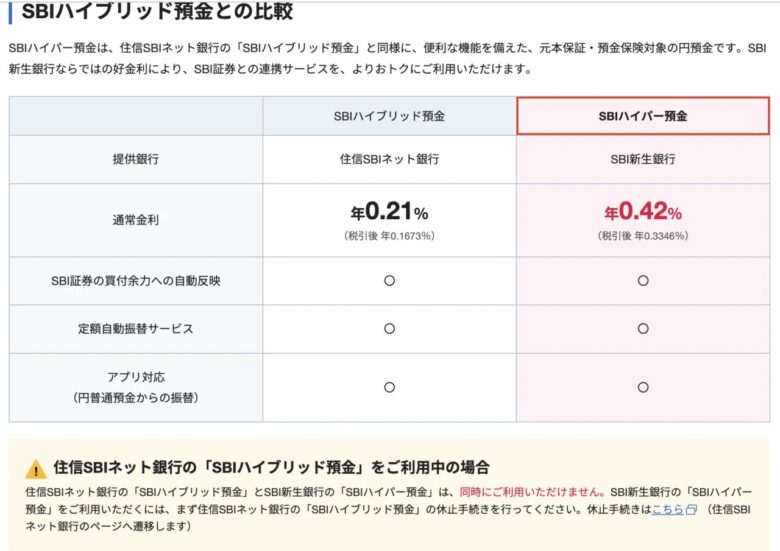Select the SBIハイパー預金 column header

click(643, 116)
